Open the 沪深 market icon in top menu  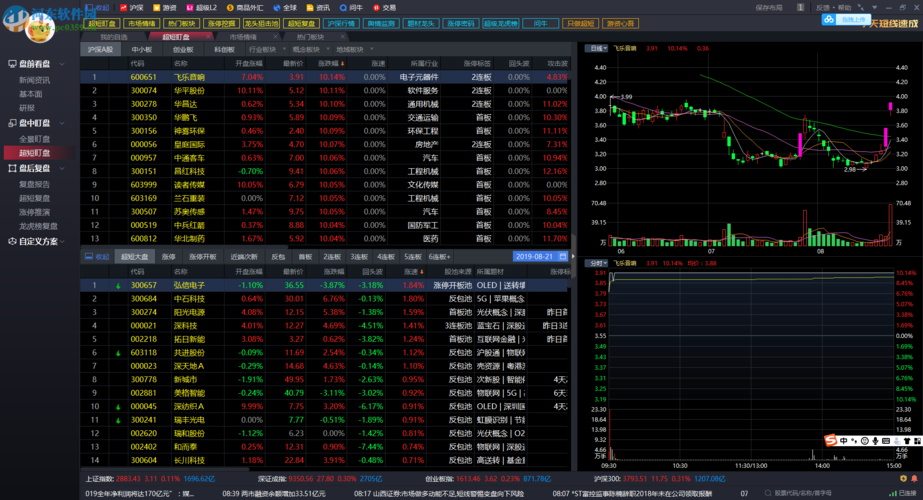point(123,8)
